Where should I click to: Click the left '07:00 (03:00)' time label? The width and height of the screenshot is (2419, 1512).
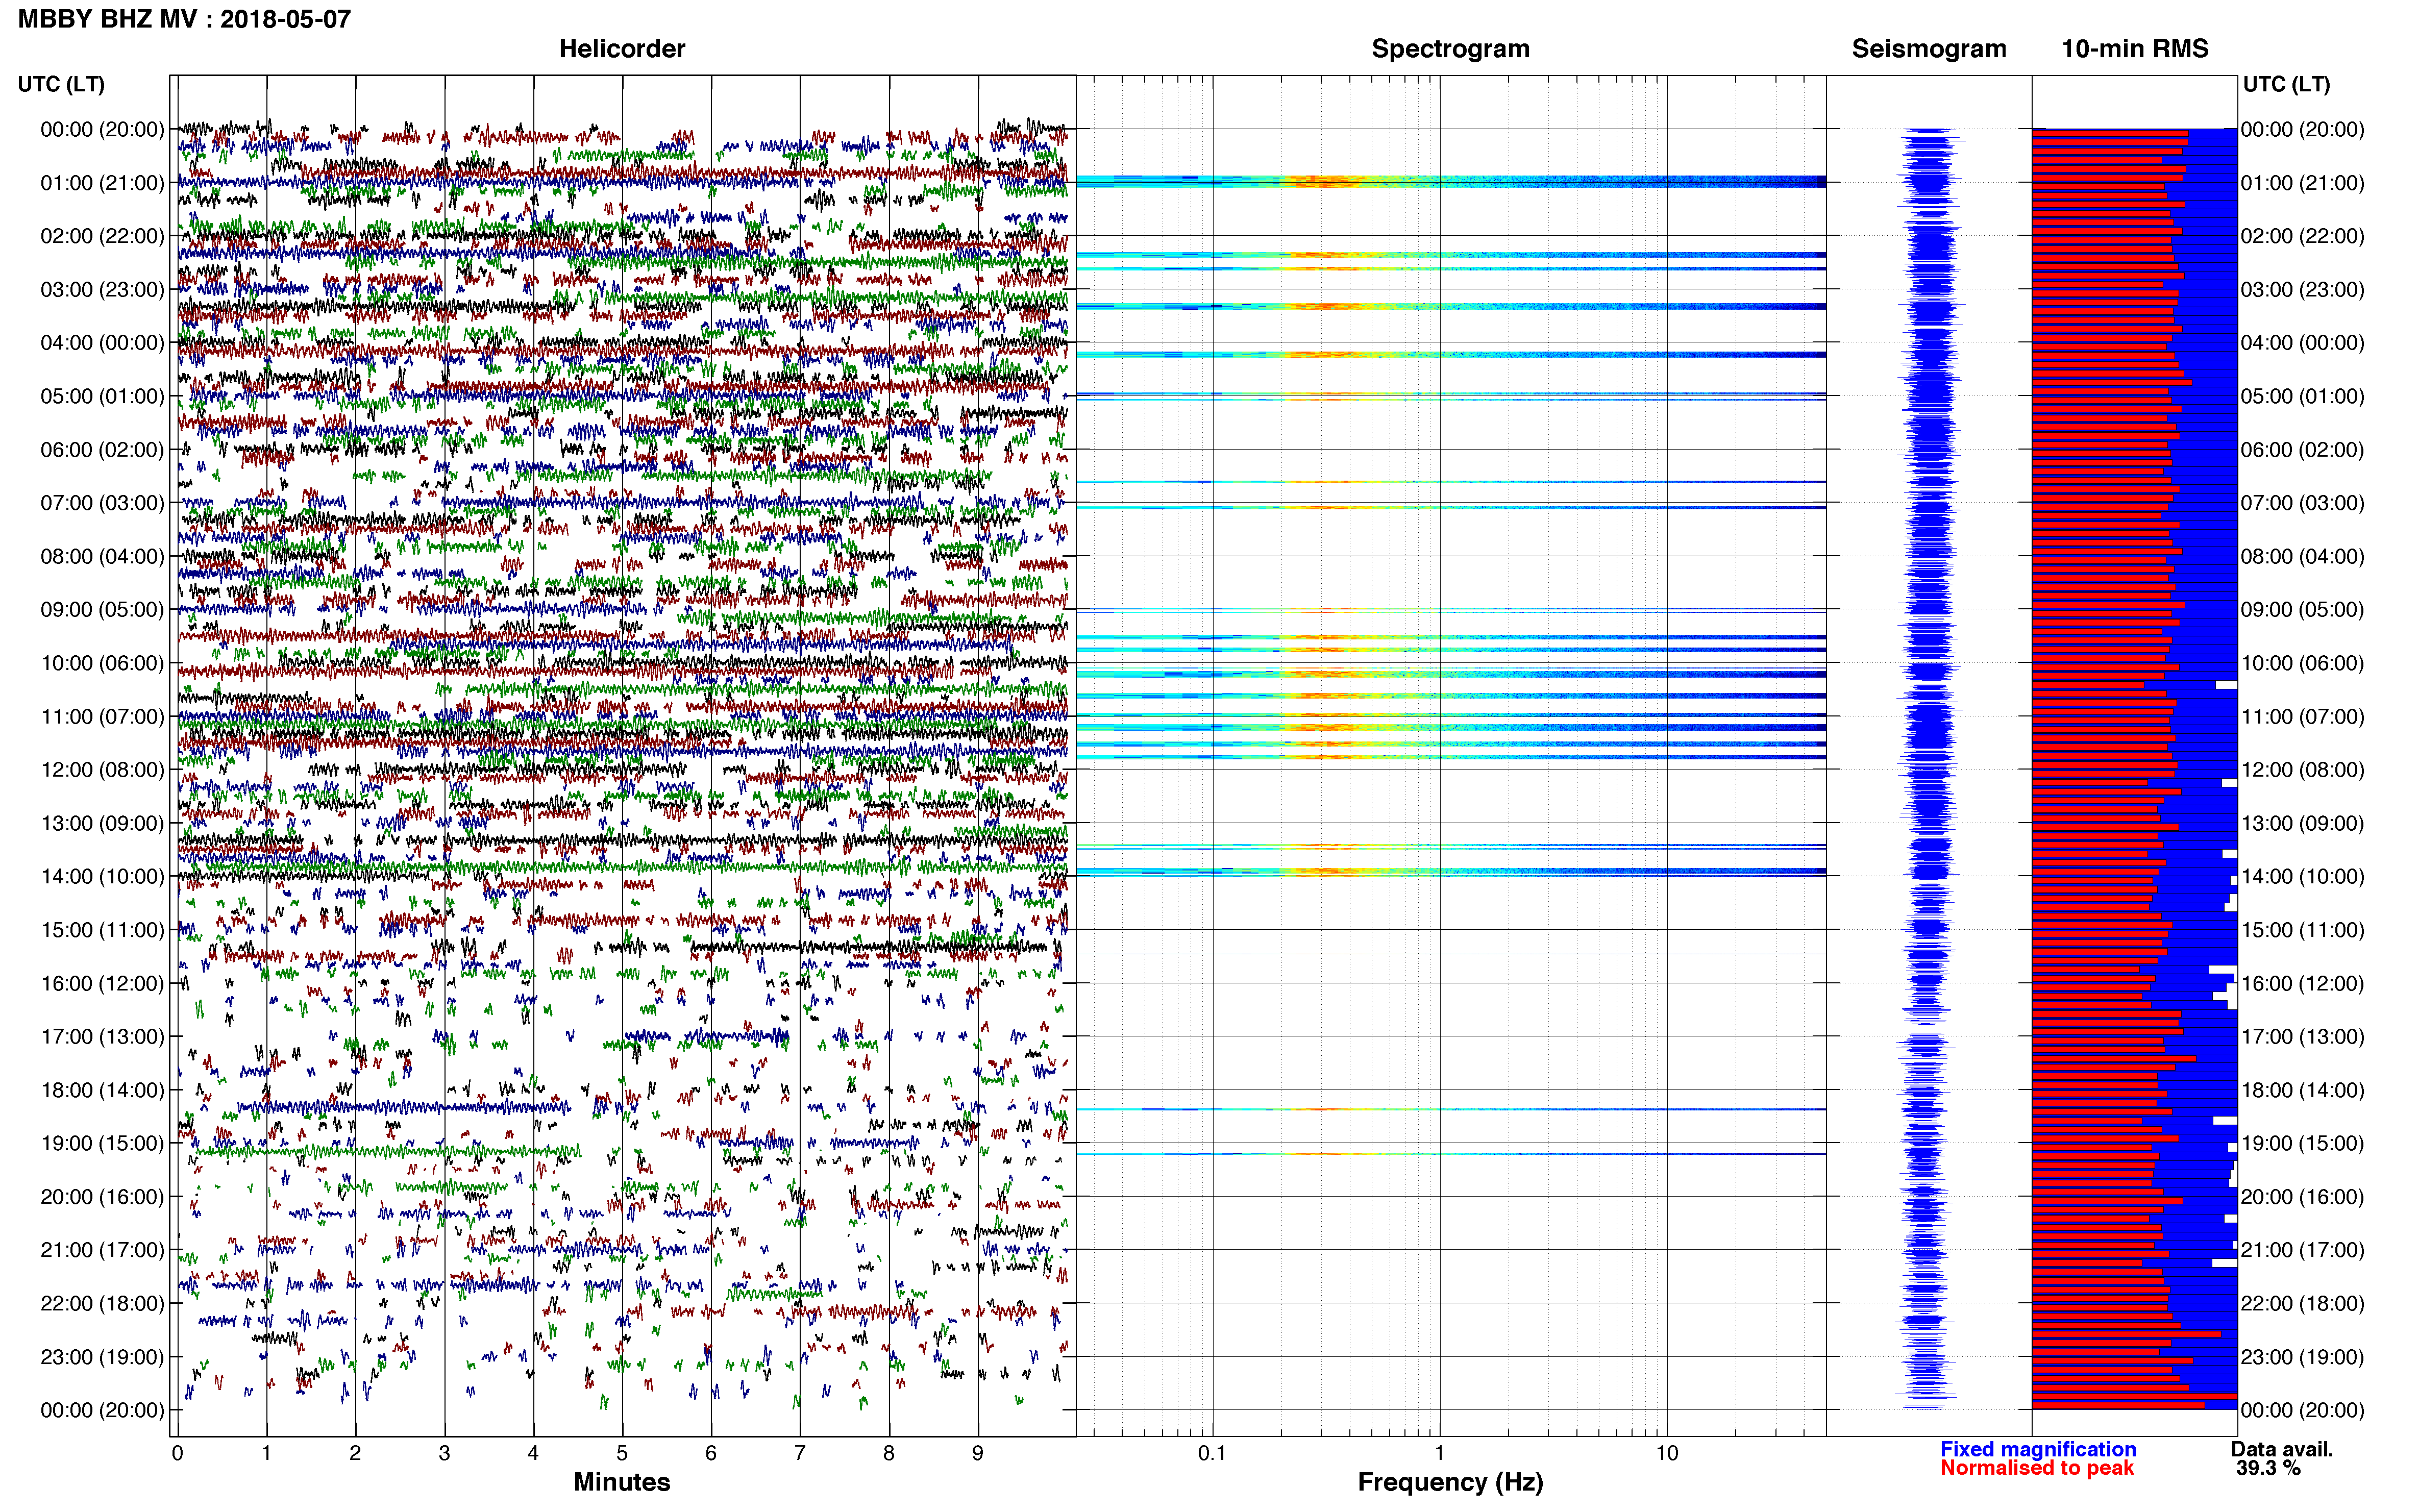(102, 503)
